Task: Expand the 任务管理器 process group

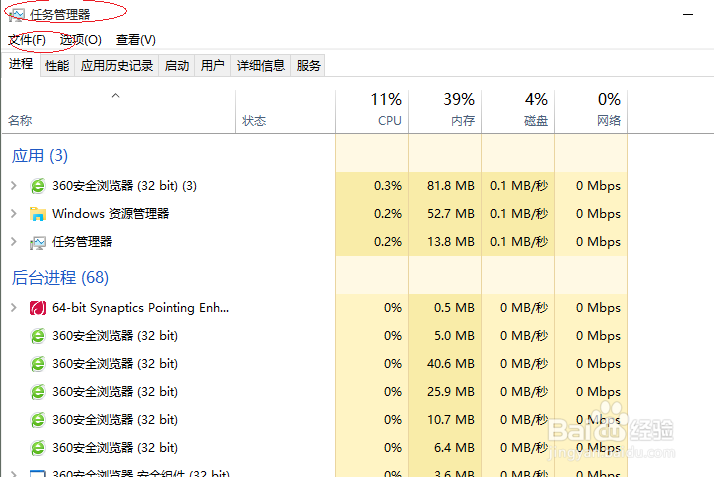Action: tap(14, 242)
